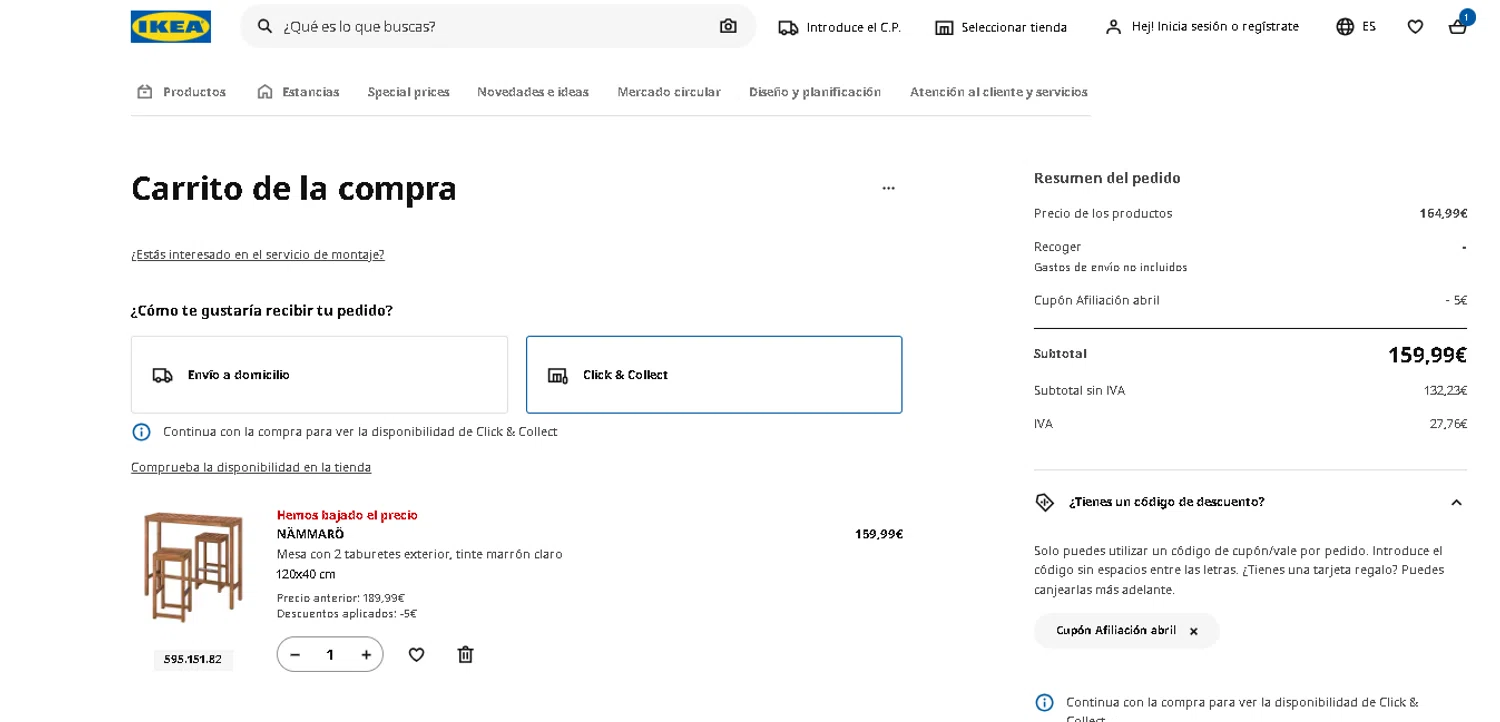Image resolution: width=1500 pixels, height=722 pixels.
Task: Click the NÄMMARÖ item price 159,99€
Action: pyautogui.click(x=878, y=534)
